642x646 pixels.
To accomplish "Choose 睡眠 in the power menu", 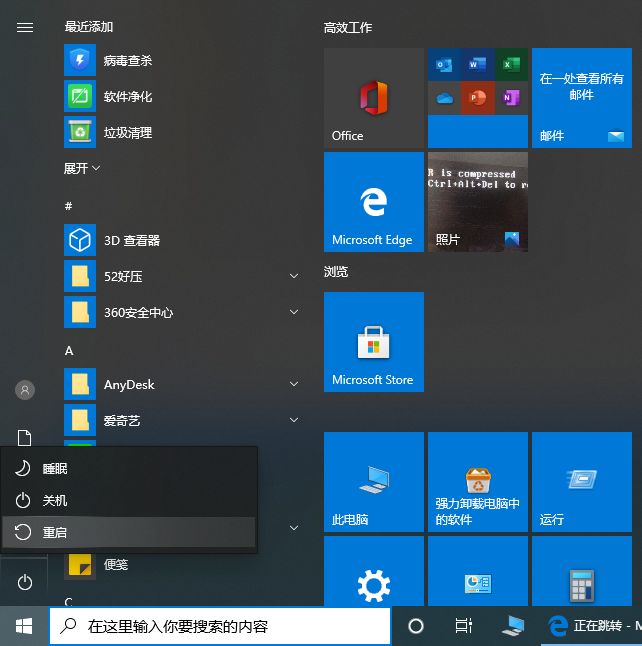I will [128, 468].
